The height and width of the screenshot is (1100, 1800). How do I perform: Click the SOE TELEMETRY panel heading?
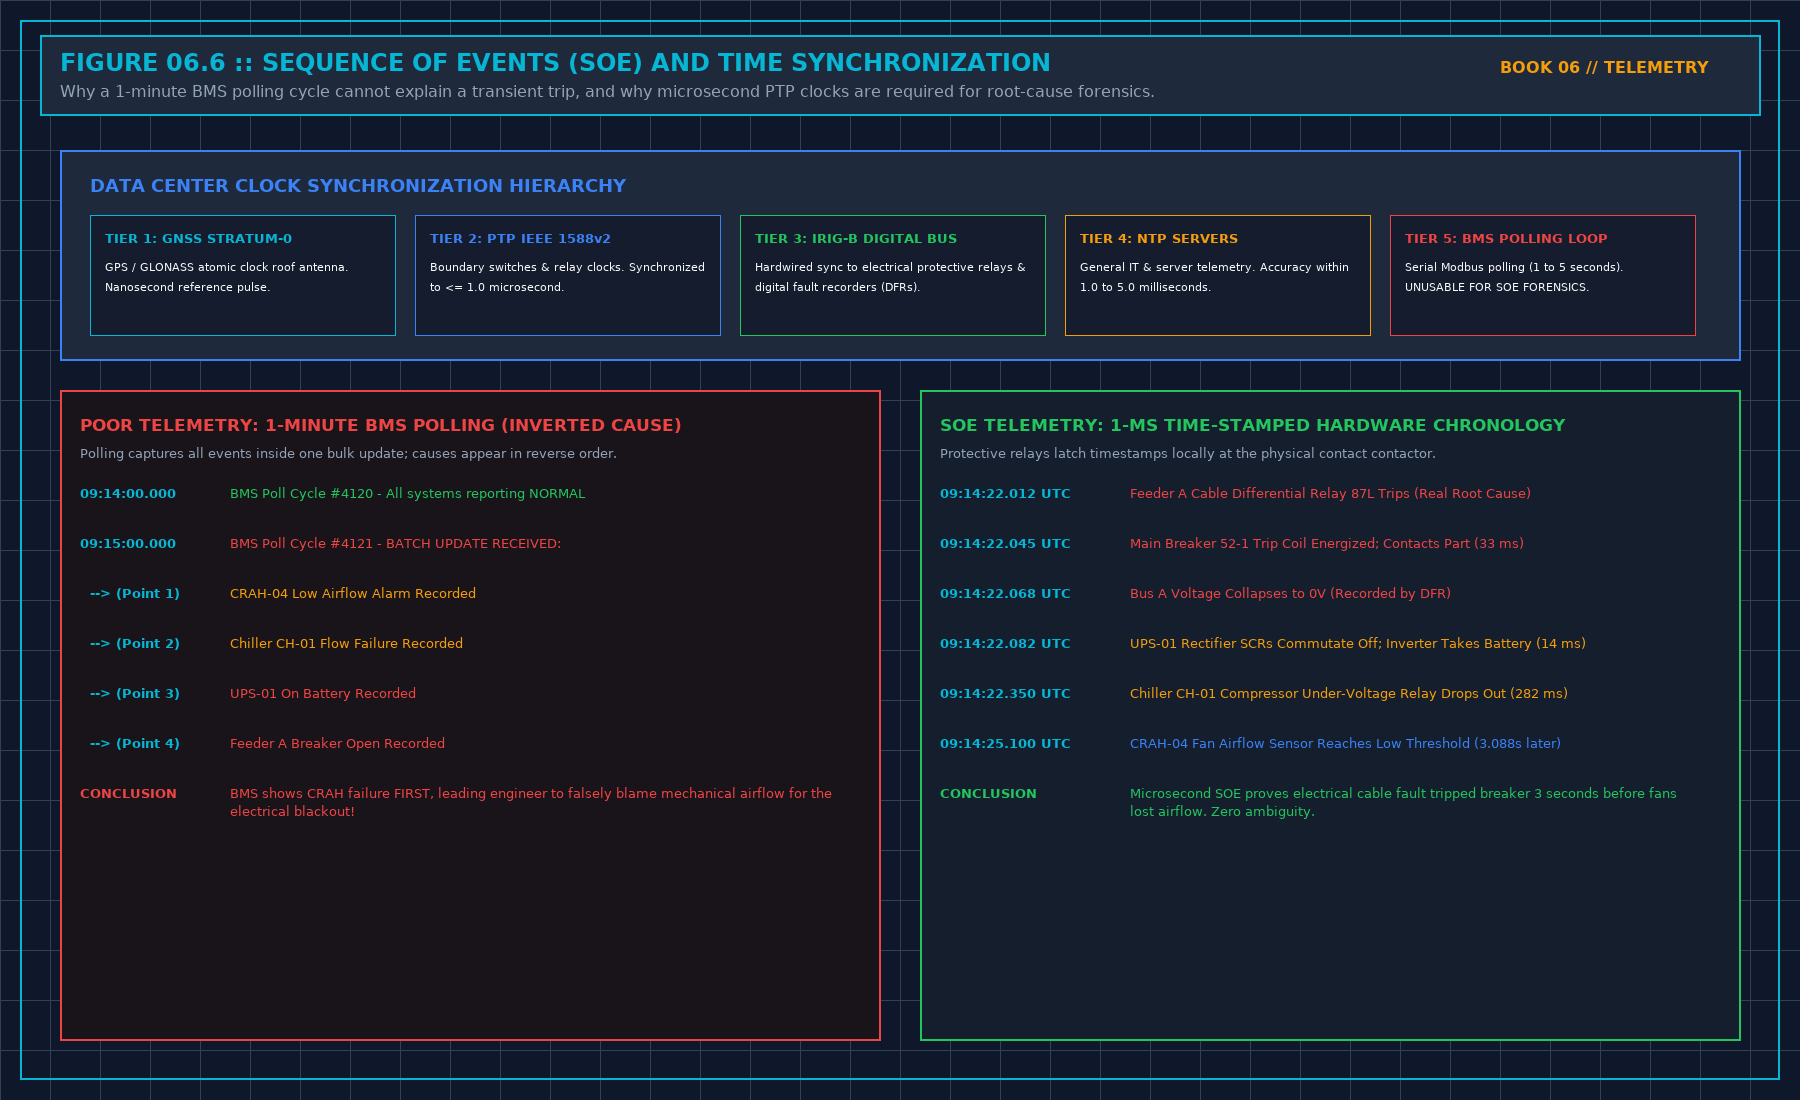click(x=1252, y=425)
